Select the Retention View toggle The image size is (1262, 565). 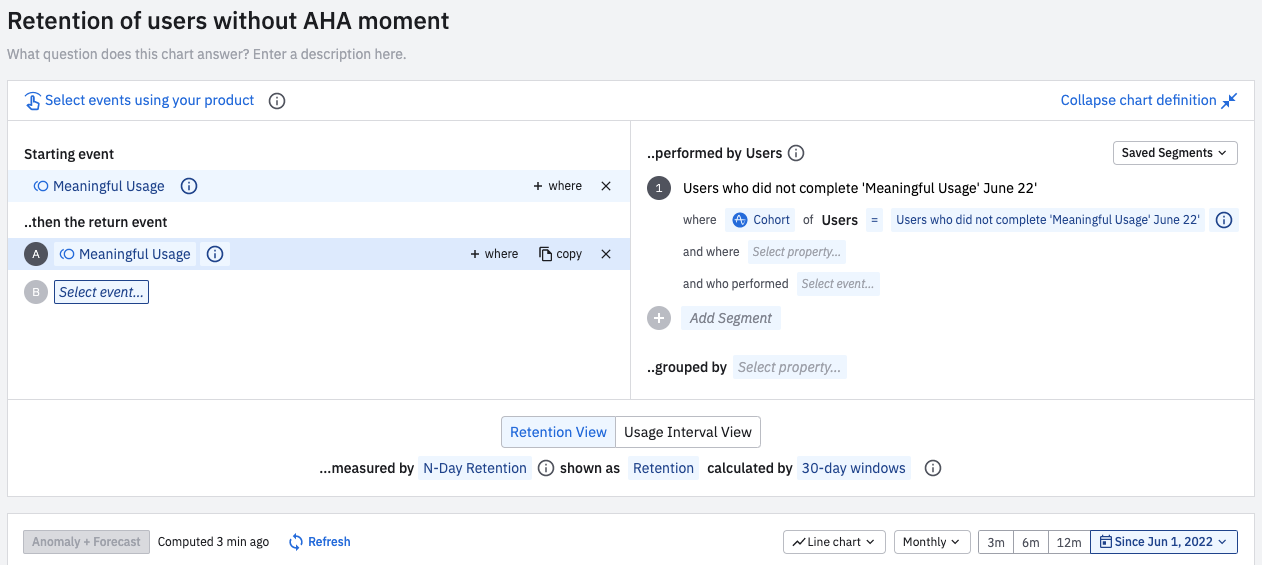pyautogui.click(x=558, y=432)
